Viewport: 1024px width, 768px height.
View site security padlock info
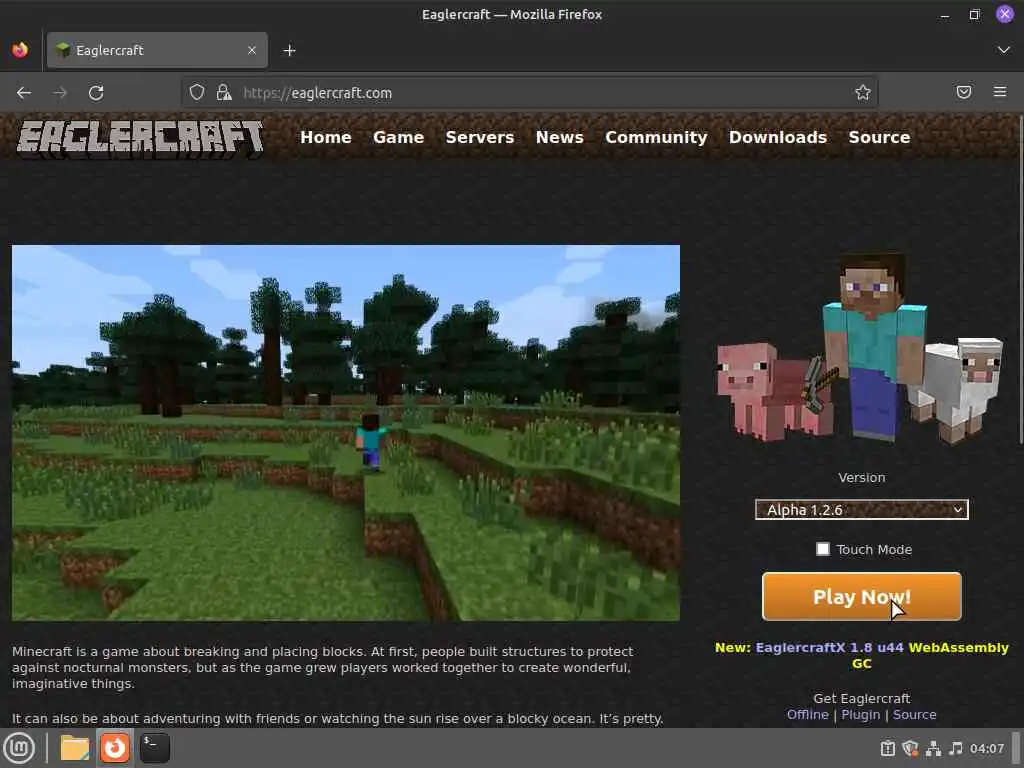[x=224, y=92]
